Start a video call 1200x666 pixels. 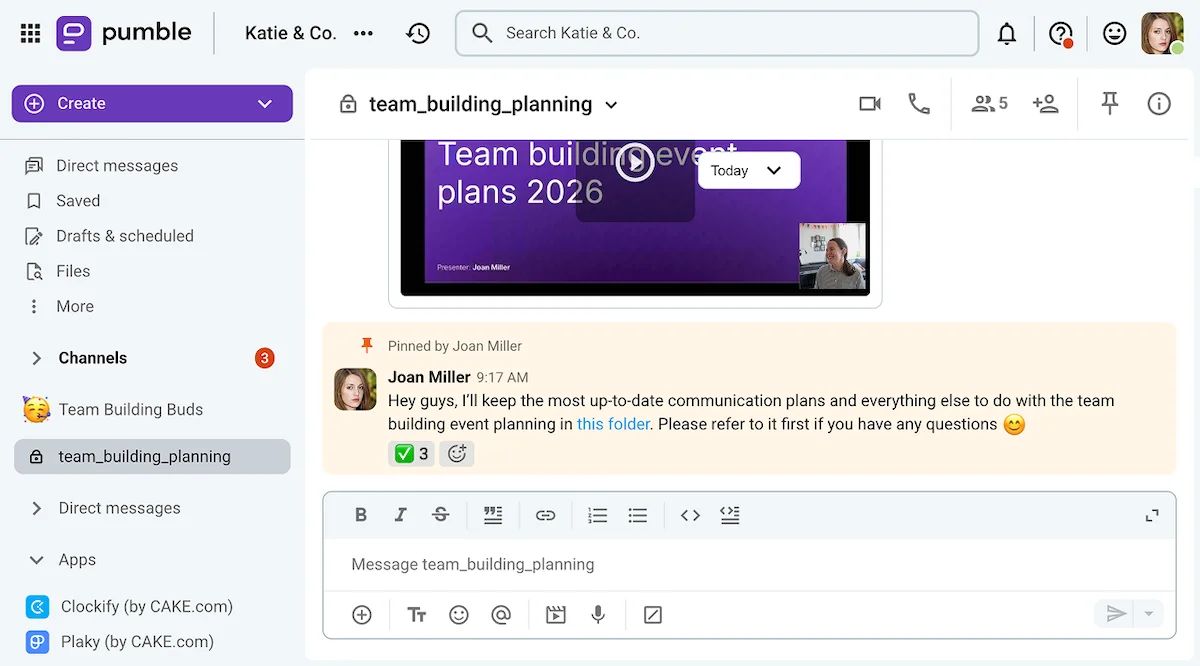click(x=870, y=104)
